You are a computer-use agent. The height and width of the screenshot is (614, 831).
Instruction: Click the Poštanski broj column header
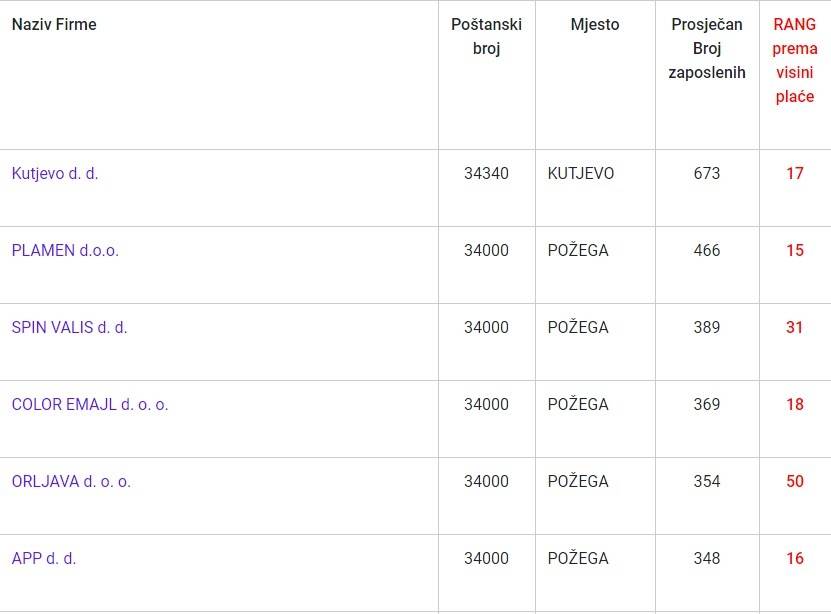tap(486, 36)
